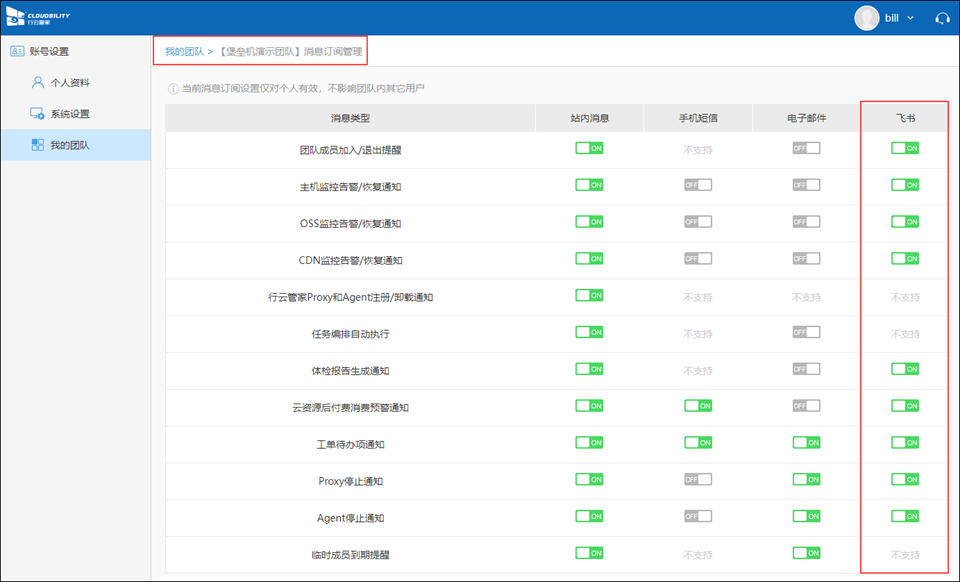960x582 pixels.
Task: Click the info icon beside subscription notice
Action: click(x=173, y=89)
